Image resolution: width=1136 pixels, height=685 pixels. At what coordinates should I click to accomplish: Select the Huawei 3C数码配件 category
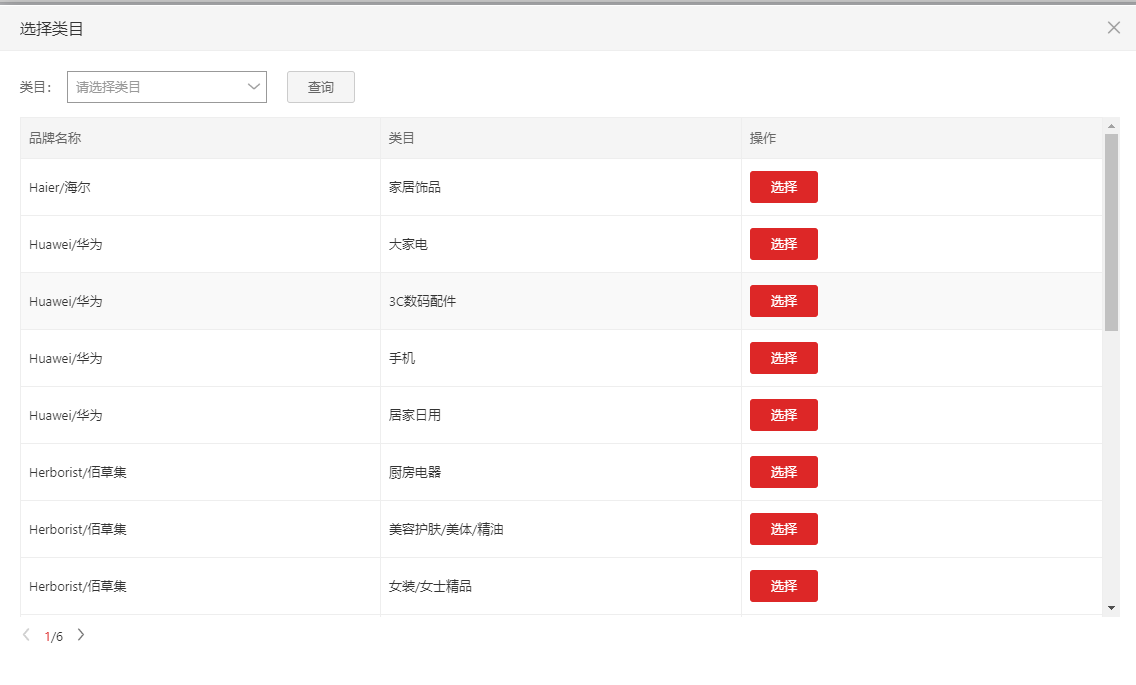point(783,301)
